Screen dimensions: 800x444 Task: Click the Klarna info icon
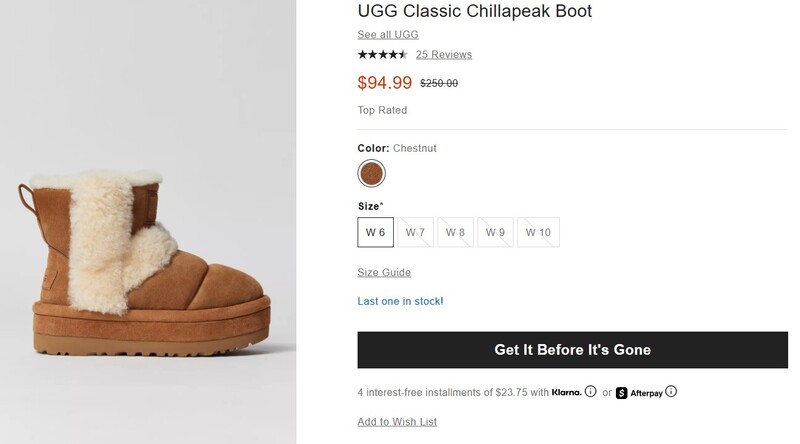click(591, 392)
